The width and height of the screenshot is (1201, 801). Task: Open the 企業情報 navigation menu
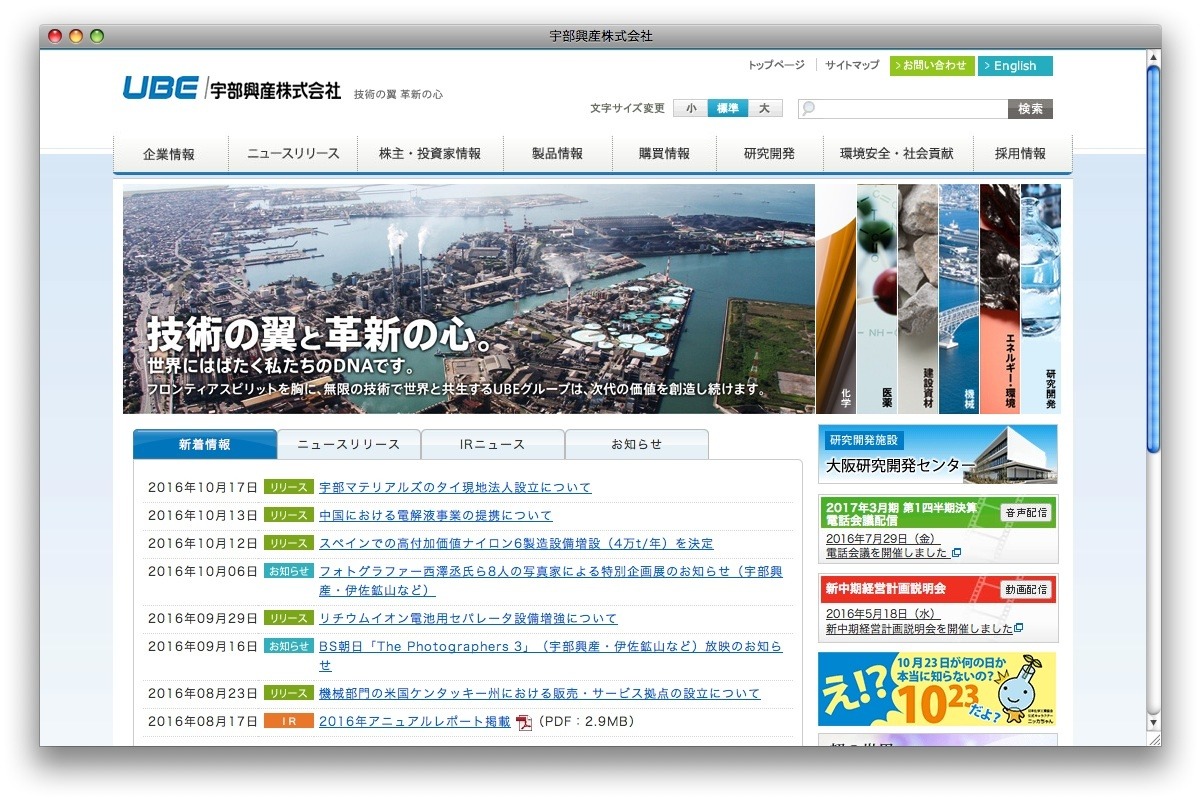[169, 154]
